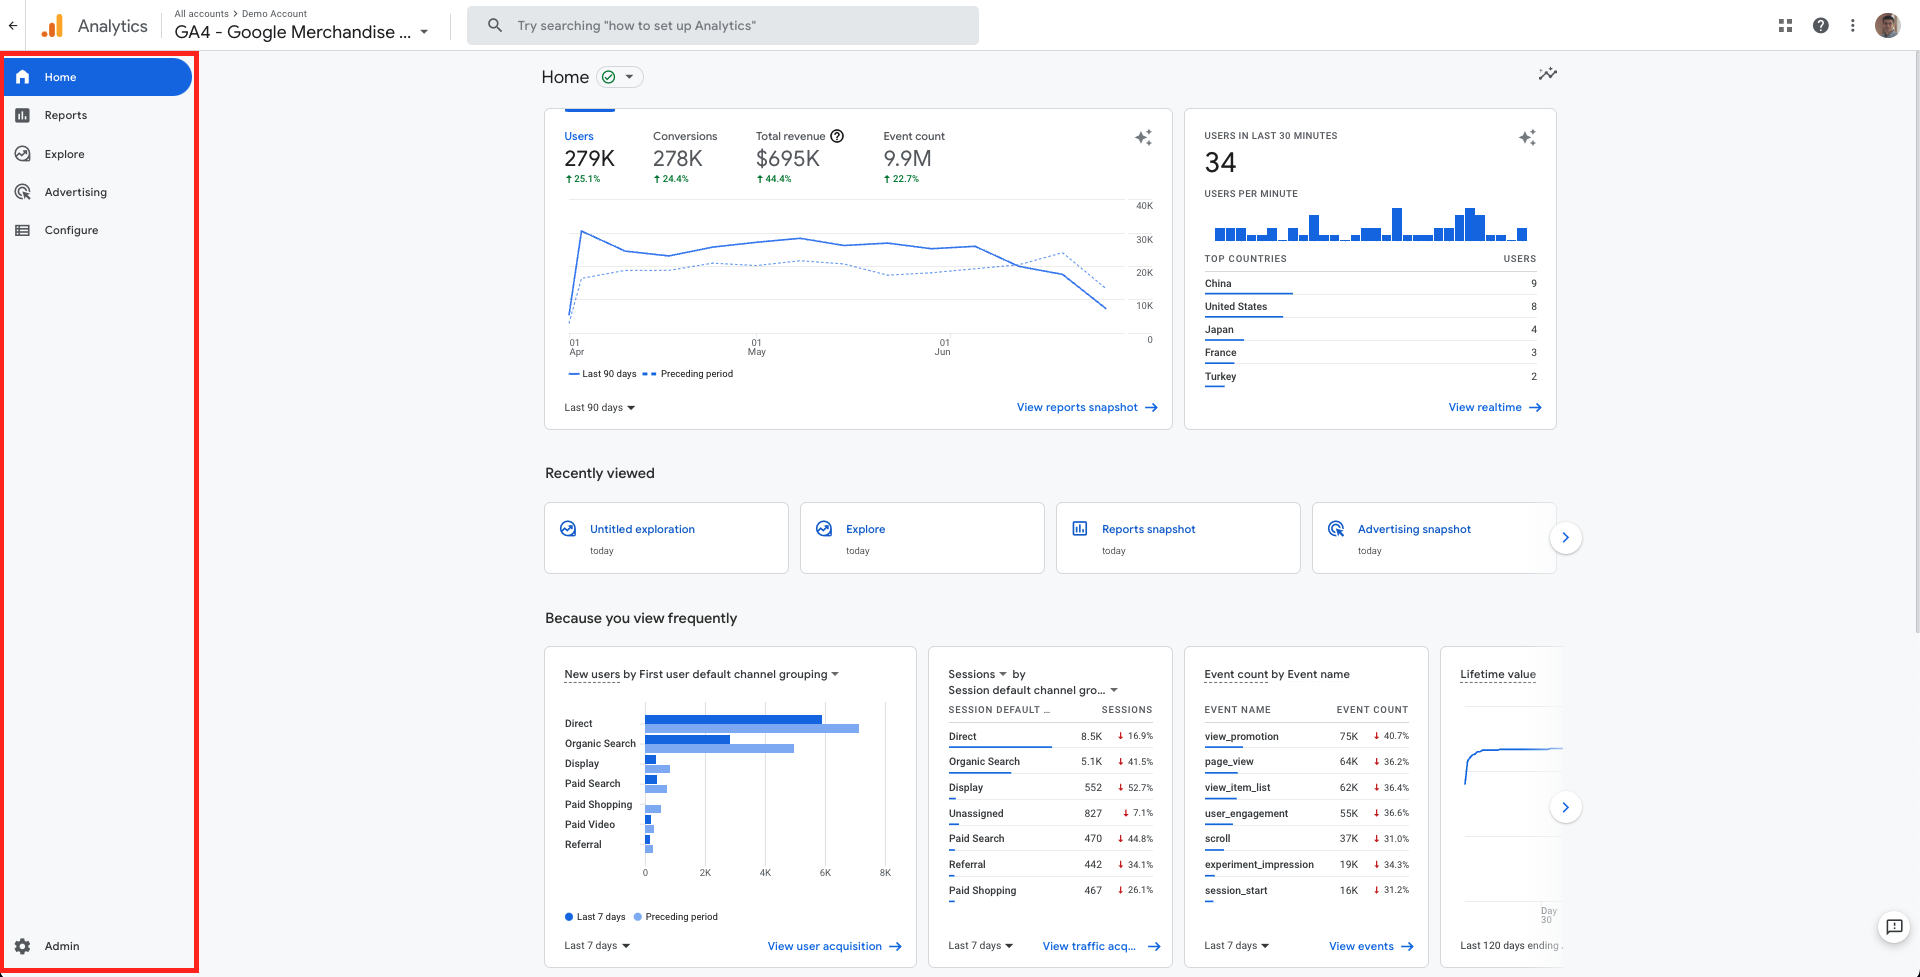
Task: Click the back arrow next to Analytics logo
Action: click(x=13, y=26)
